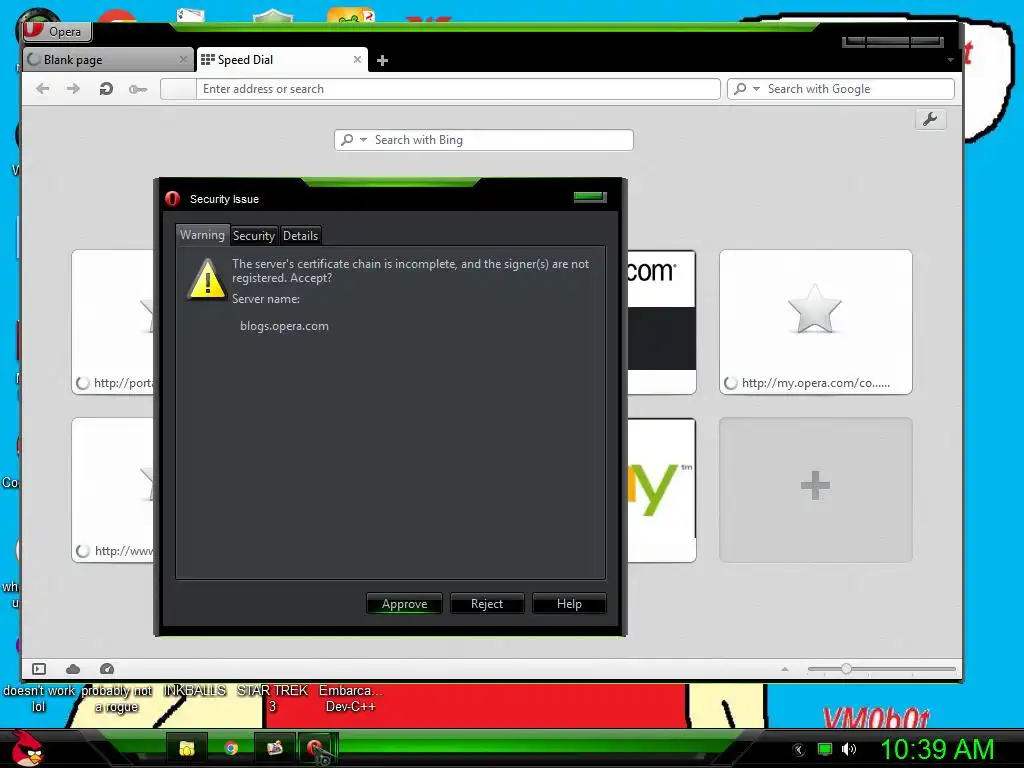
Task: Open the closed tabs dropdown arrow
Action: pyautogui.click(x=950, y=60)
